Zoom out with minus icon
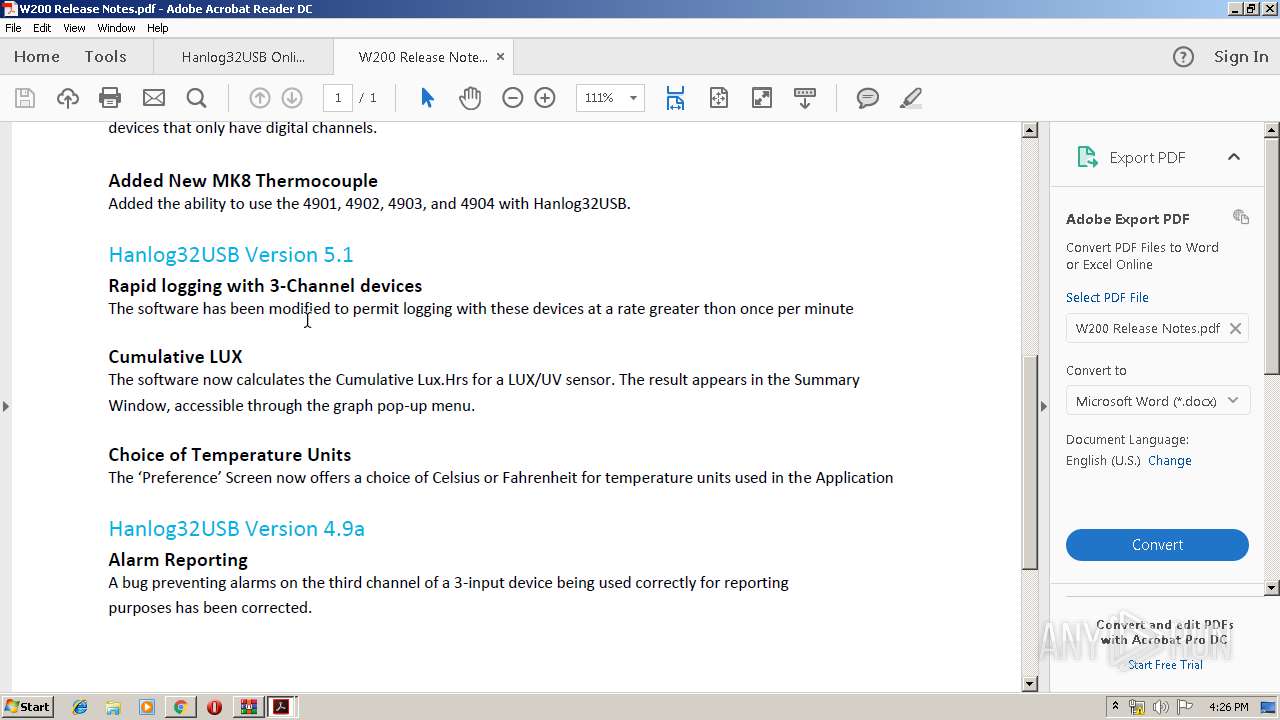The width and height of the screenshot is (1280, 720). [x=512, y=98]
